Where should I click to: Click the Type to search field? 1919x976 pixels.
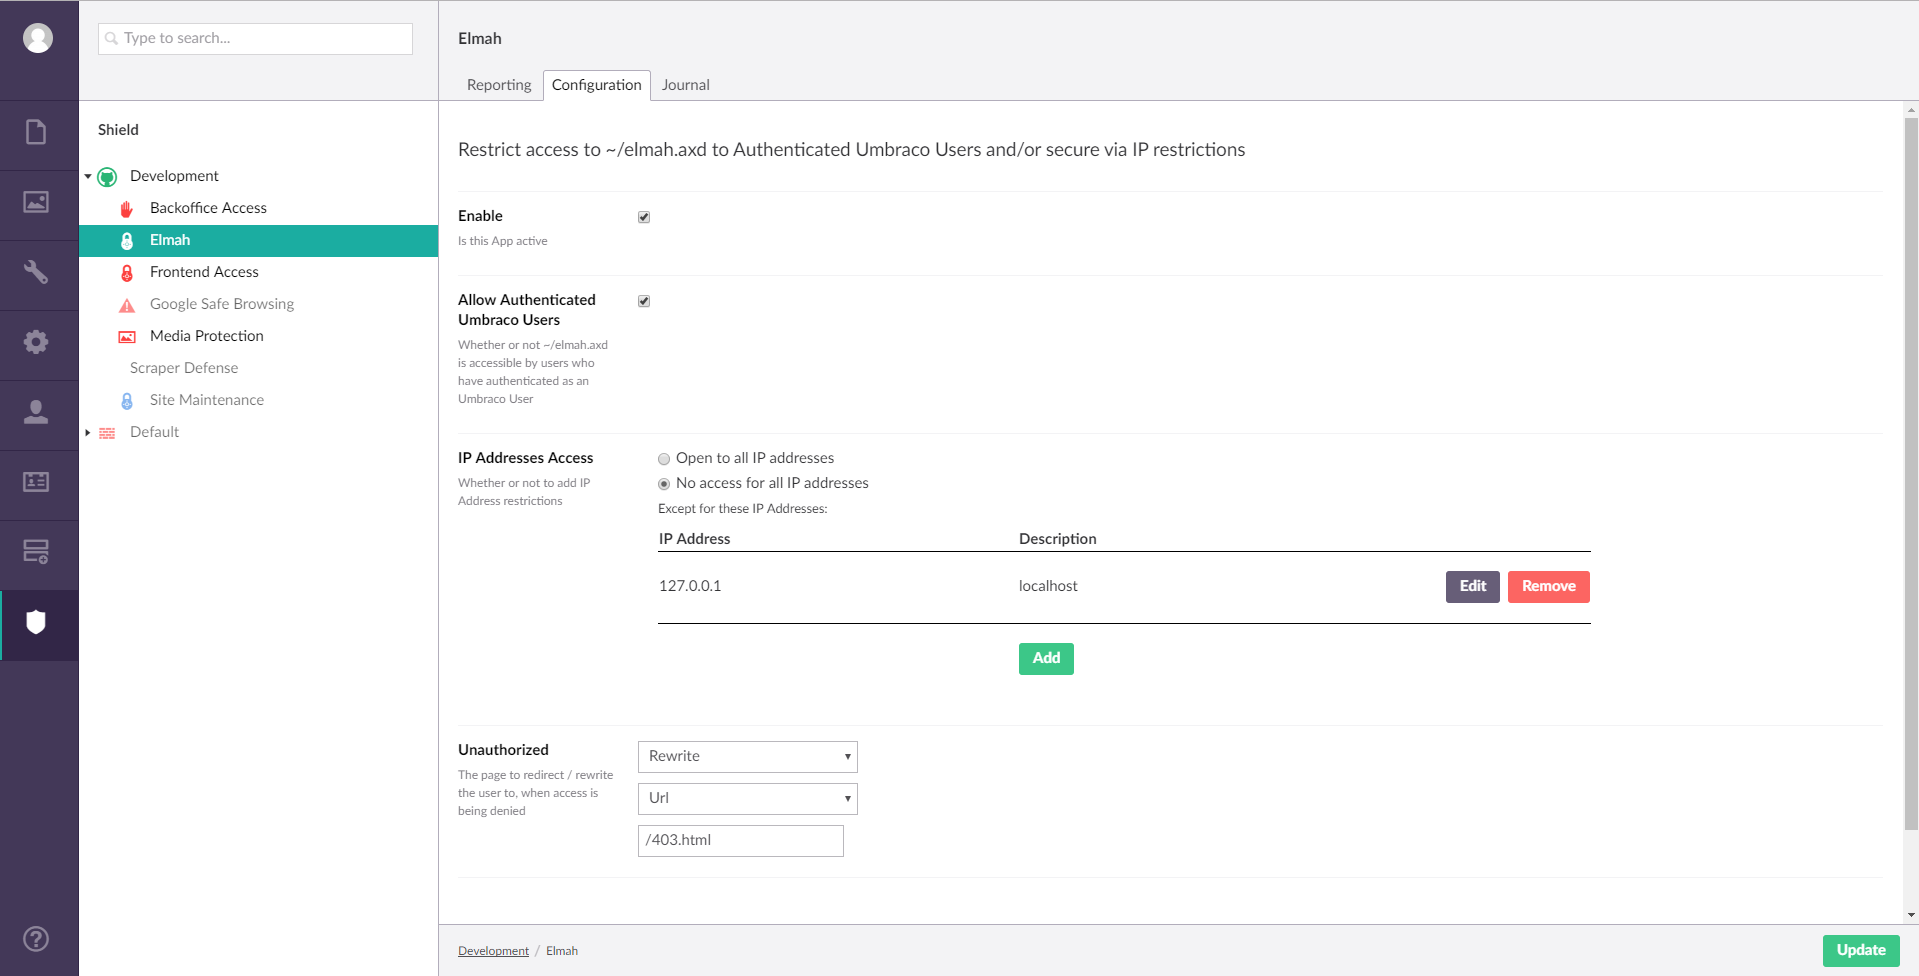(255, 39)
